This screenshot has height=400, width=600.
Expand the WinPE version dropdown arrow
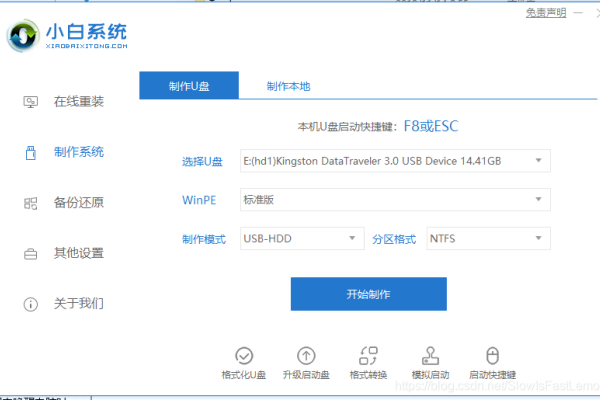pyautogui.click(x=538, y=199)
